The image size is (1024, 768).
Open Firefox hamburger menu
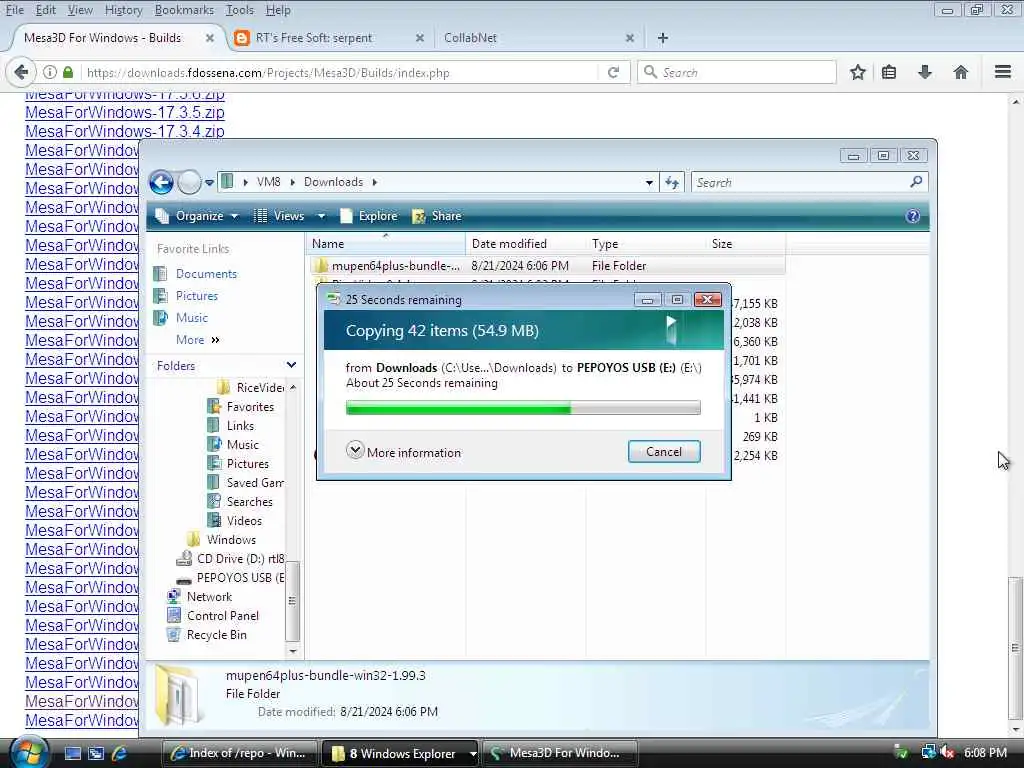(1003, 72)
